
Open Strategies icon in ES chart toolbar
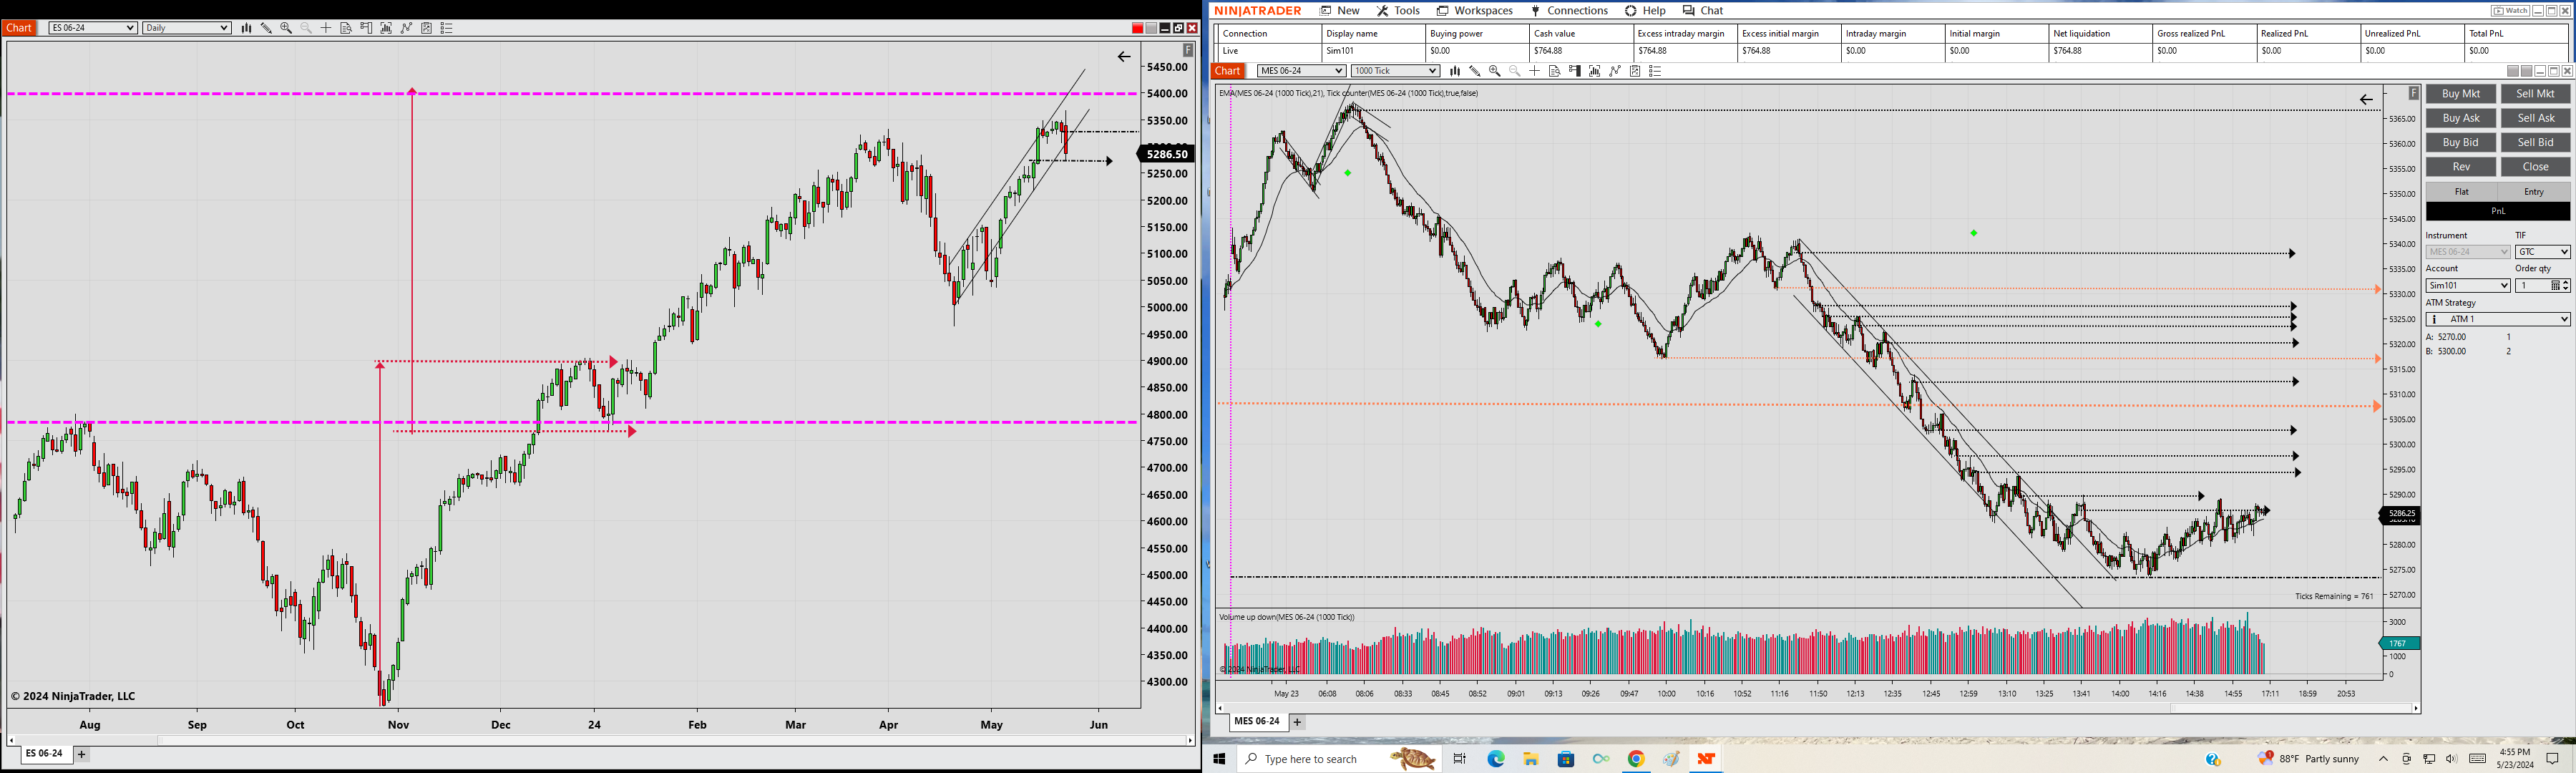click(x=406, y=28)
